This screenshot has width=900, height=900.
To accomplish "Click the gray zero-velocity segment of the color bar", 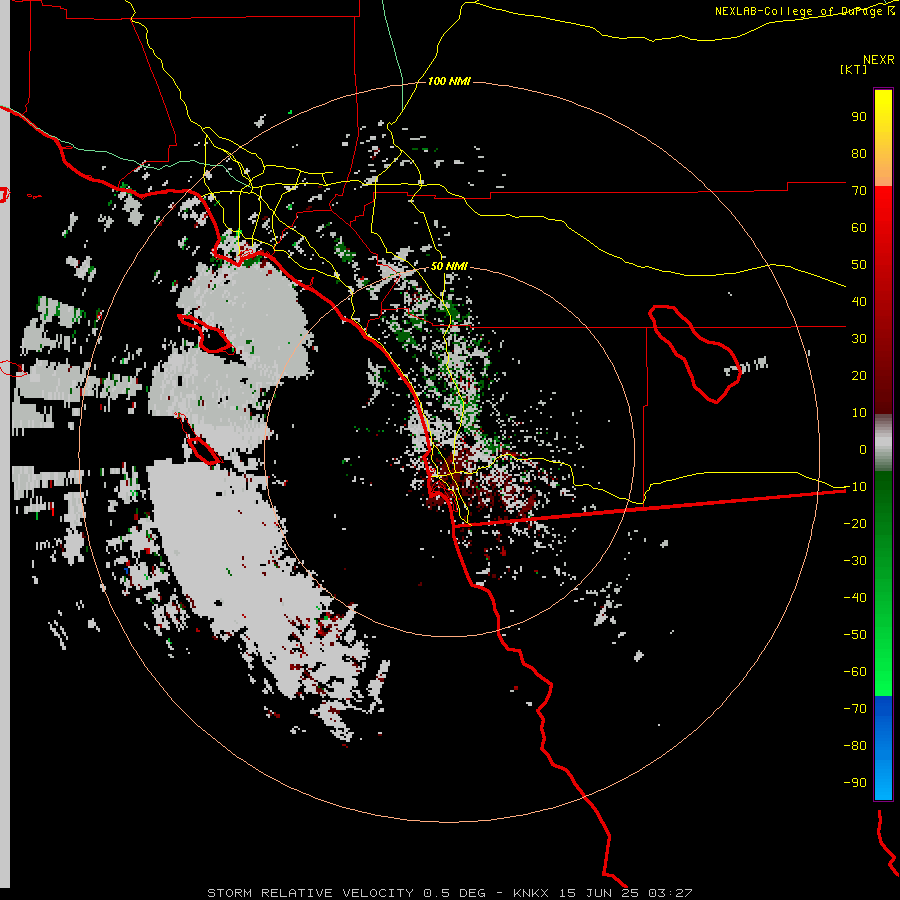I will 883,443.
